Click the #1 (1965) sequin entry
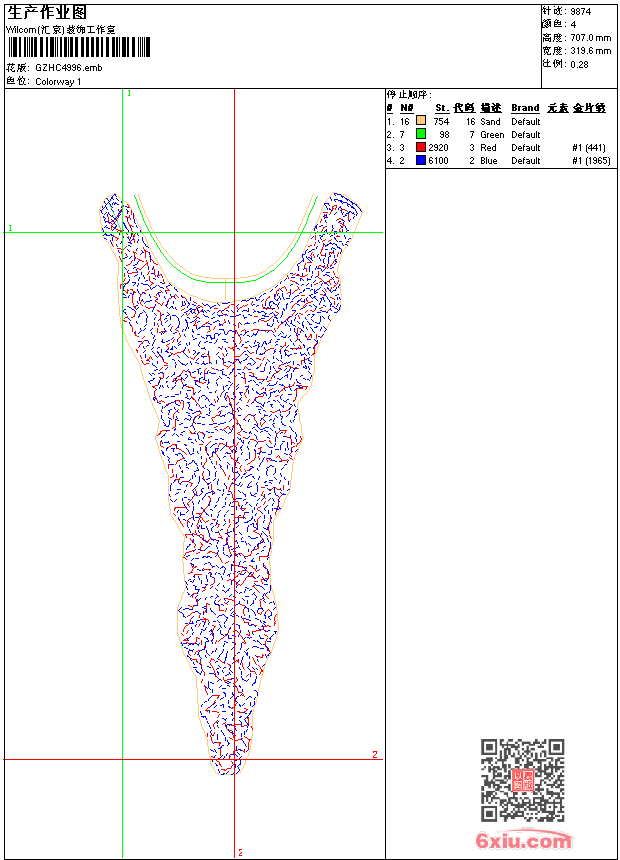Image resolution: width=620 pixels, height=860 pixels. pos(590,160)
